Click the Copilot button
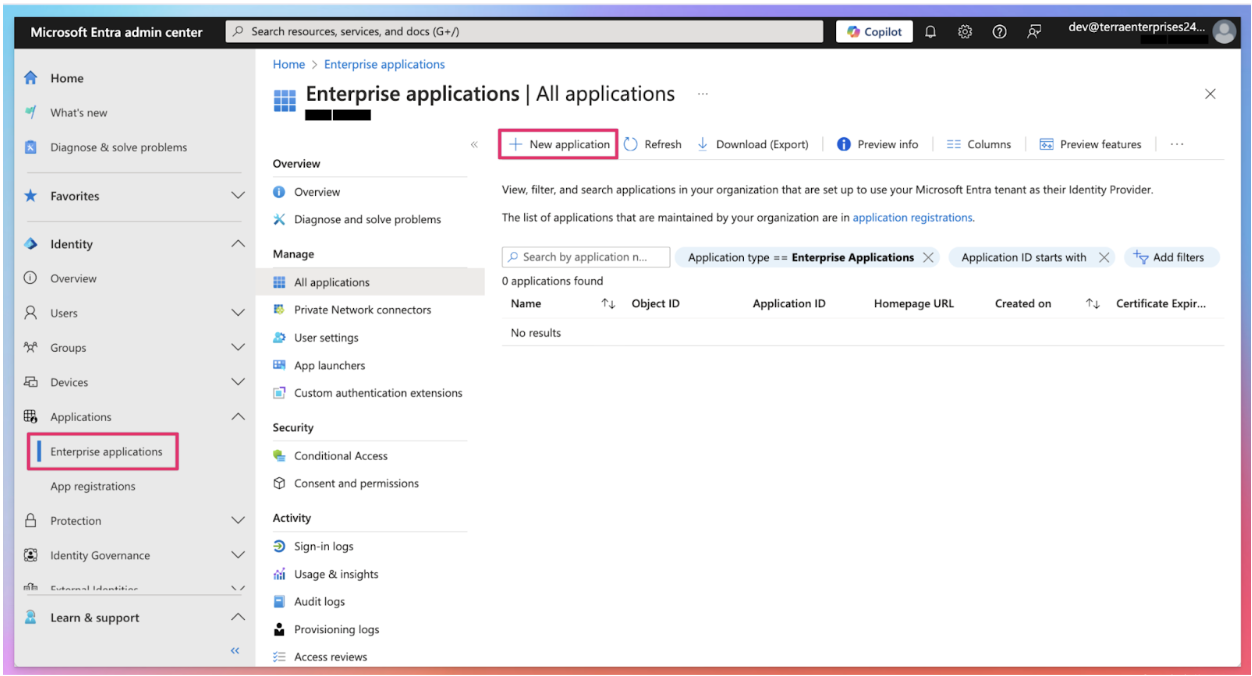The image size is (1252, 676). click(x=875, y=32)
